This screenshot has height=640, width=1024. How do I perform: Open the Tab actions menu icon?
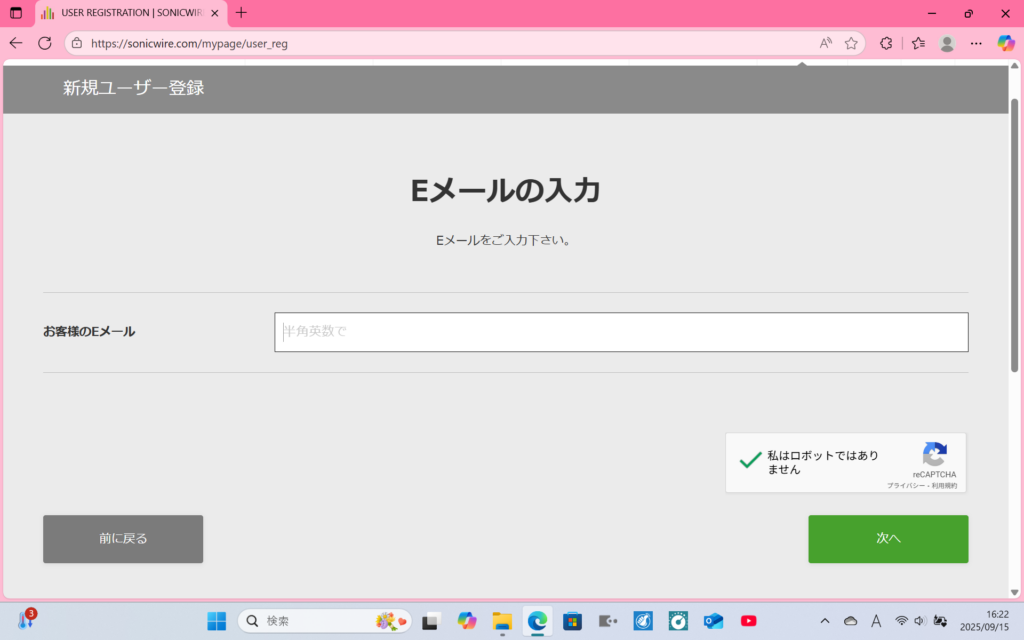[16, 13]
